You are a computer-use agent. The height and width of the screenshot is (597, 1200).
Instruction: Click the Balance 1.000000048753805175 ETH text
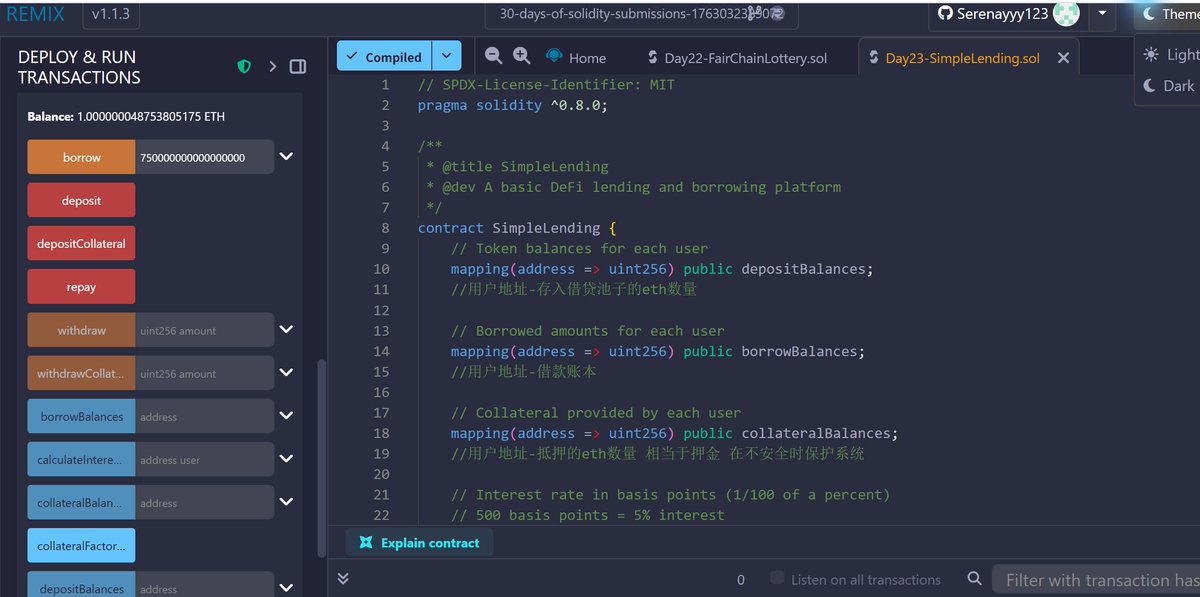tap(126, 116)
